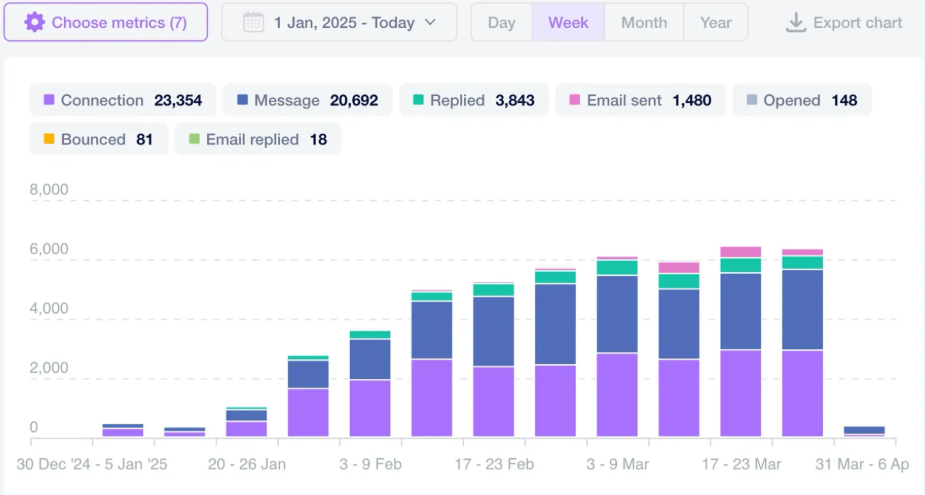This screenshot has width=925, height=495.
Task: Select the Week view tab
Action: (568, 22)
